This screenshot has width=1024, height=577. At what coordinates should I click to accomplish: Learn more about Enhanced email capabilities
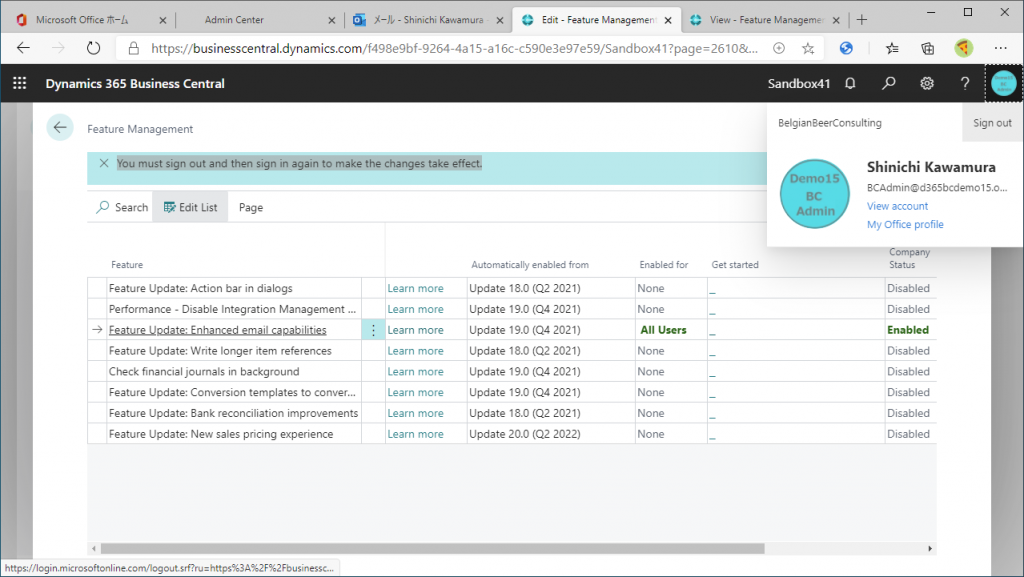coord(415,330)
